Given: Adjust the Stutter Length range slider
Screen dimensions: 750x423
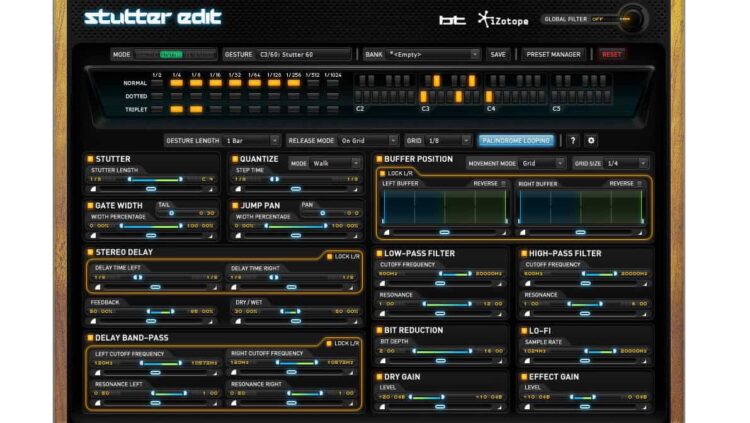Looking at the screenshot, I should pos(155,179).
